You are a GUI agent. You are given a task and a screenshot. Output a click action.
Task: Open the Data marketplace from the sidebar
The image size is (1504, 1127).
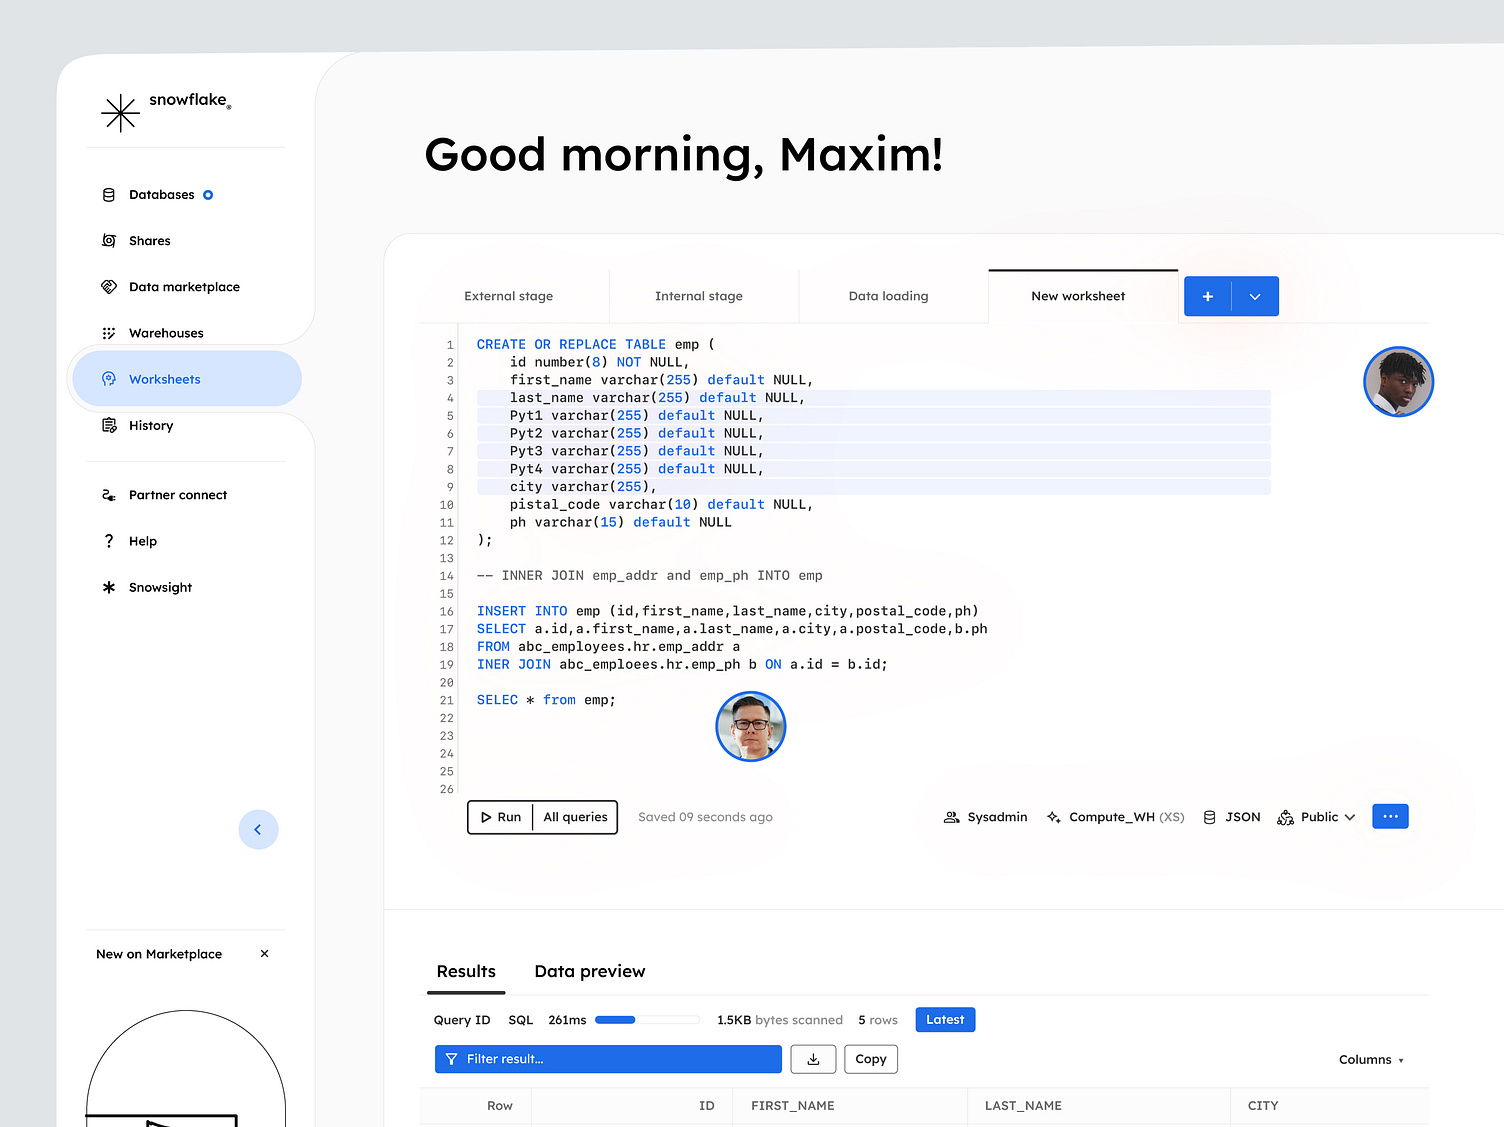click(109, 286)
